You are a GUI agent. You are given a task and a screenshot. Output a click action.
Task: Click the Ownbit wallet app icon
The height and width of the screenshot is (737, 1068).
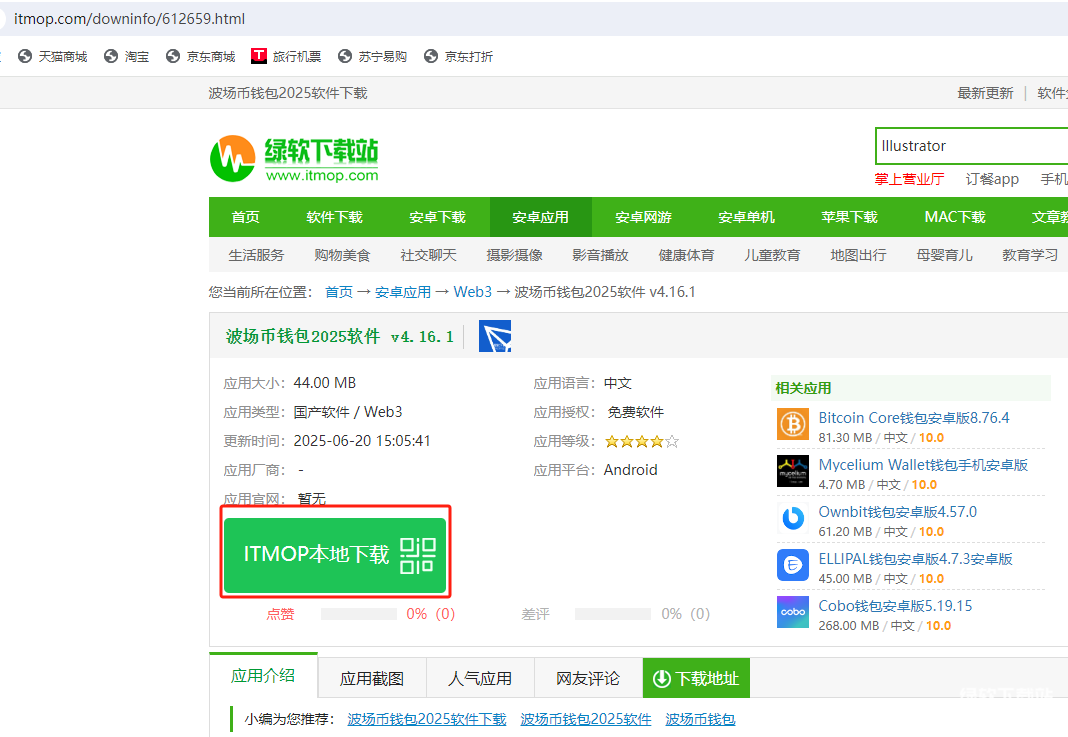coord(792,518)
